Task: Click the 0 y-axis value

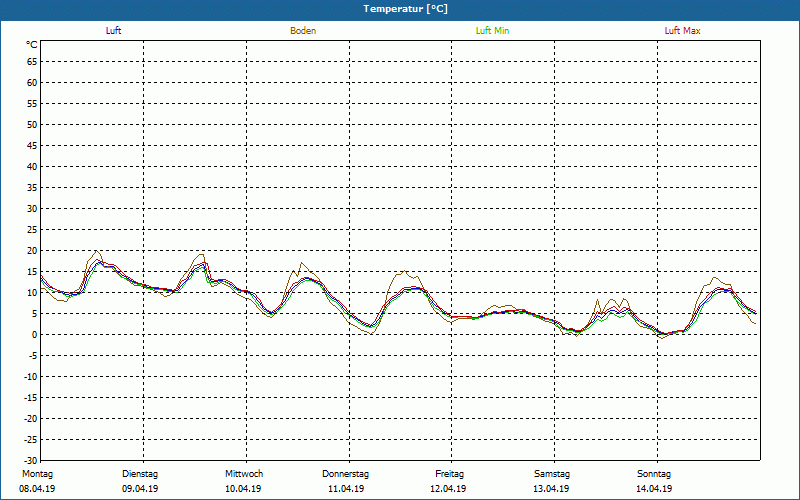Action: coord(35,335)
